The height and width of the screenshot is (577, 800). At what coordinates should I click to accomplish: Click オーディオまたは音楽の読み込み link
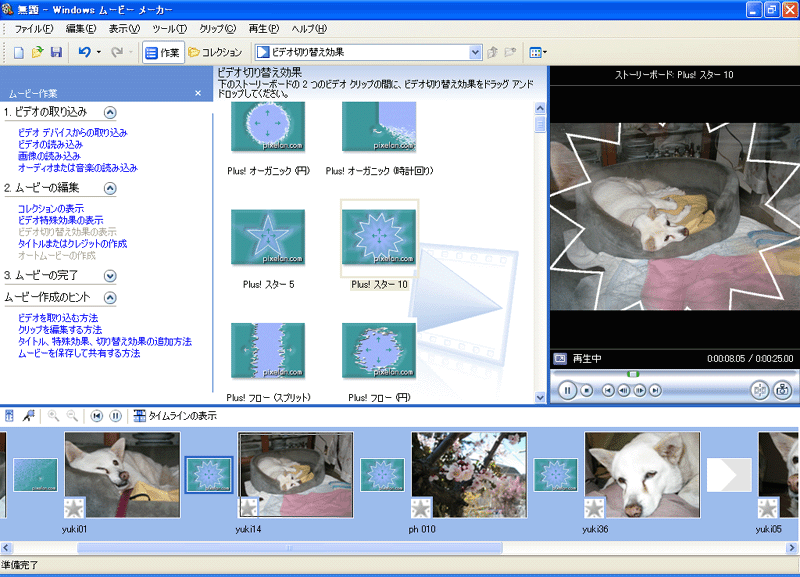[x=78, y=168]
